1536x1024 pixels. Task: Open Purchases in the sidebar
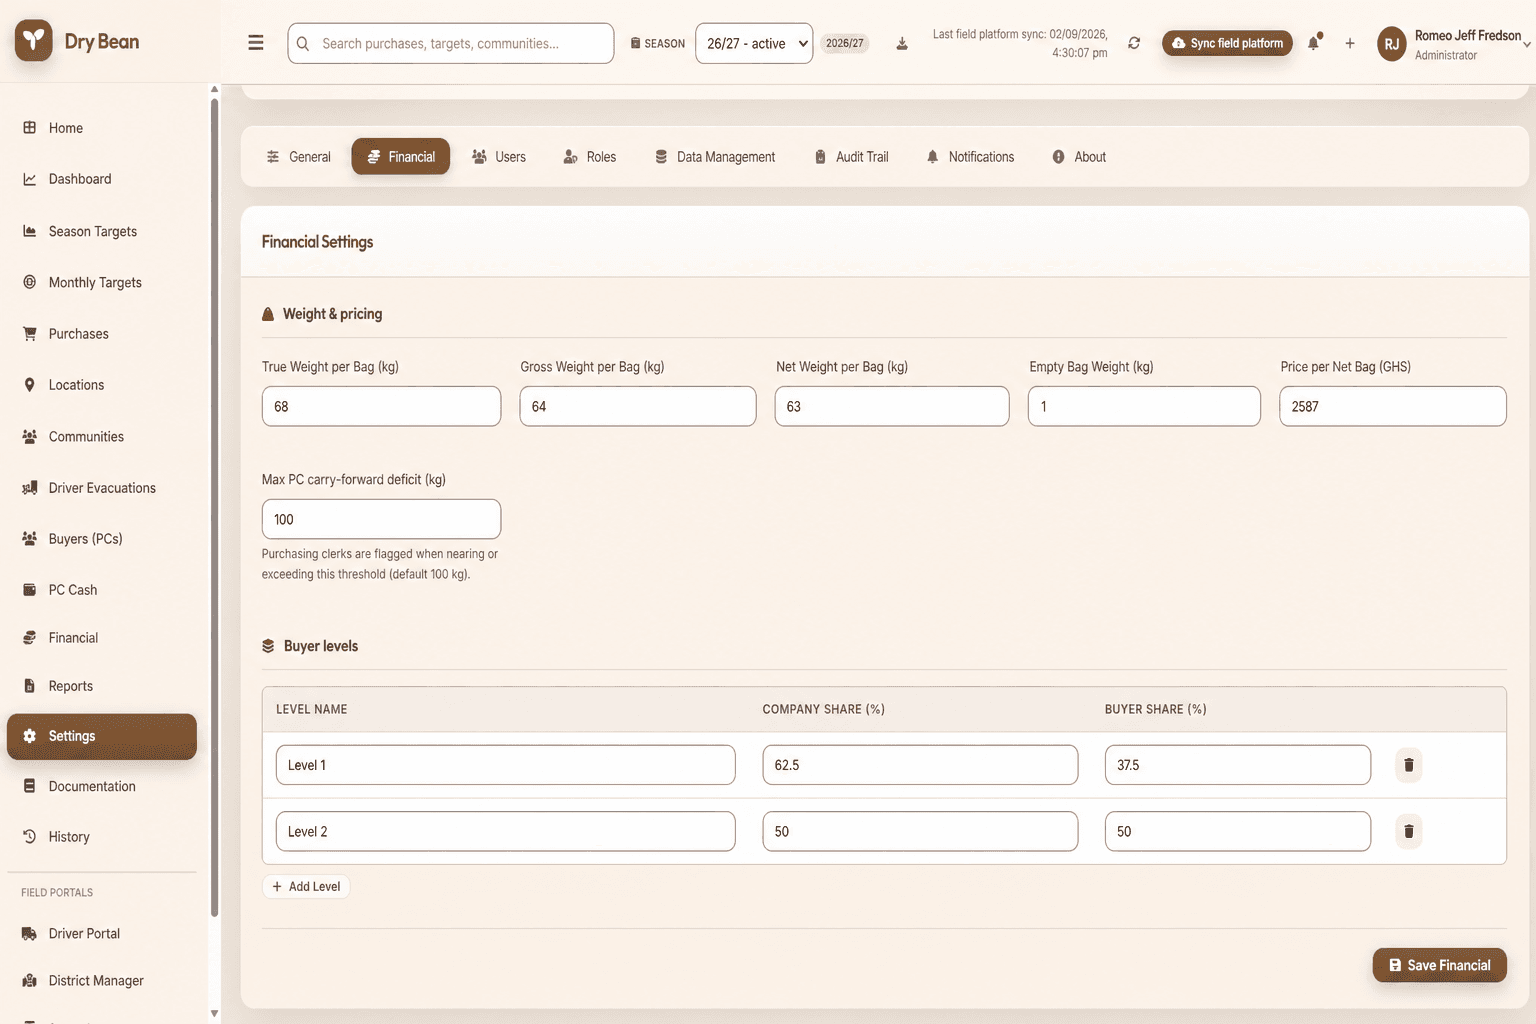[102, 334]
